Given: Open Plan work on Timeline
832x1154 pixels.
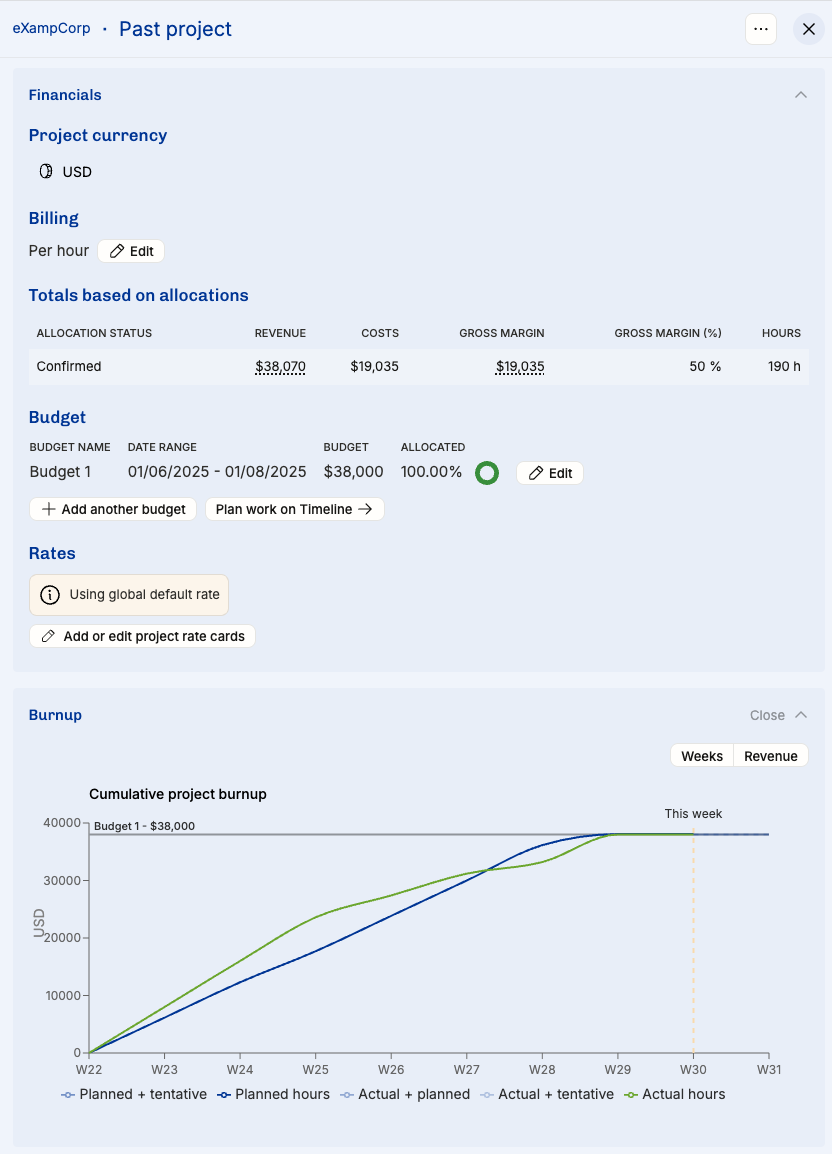Looking at the screenshot, I should (294, 509).
